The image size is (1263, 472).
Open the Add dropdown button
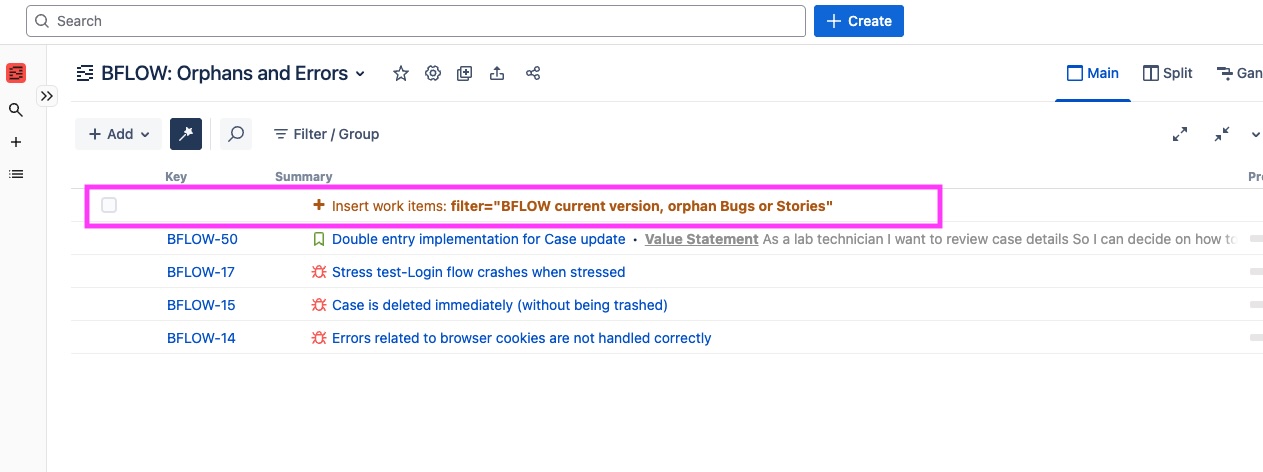(119, 134)
